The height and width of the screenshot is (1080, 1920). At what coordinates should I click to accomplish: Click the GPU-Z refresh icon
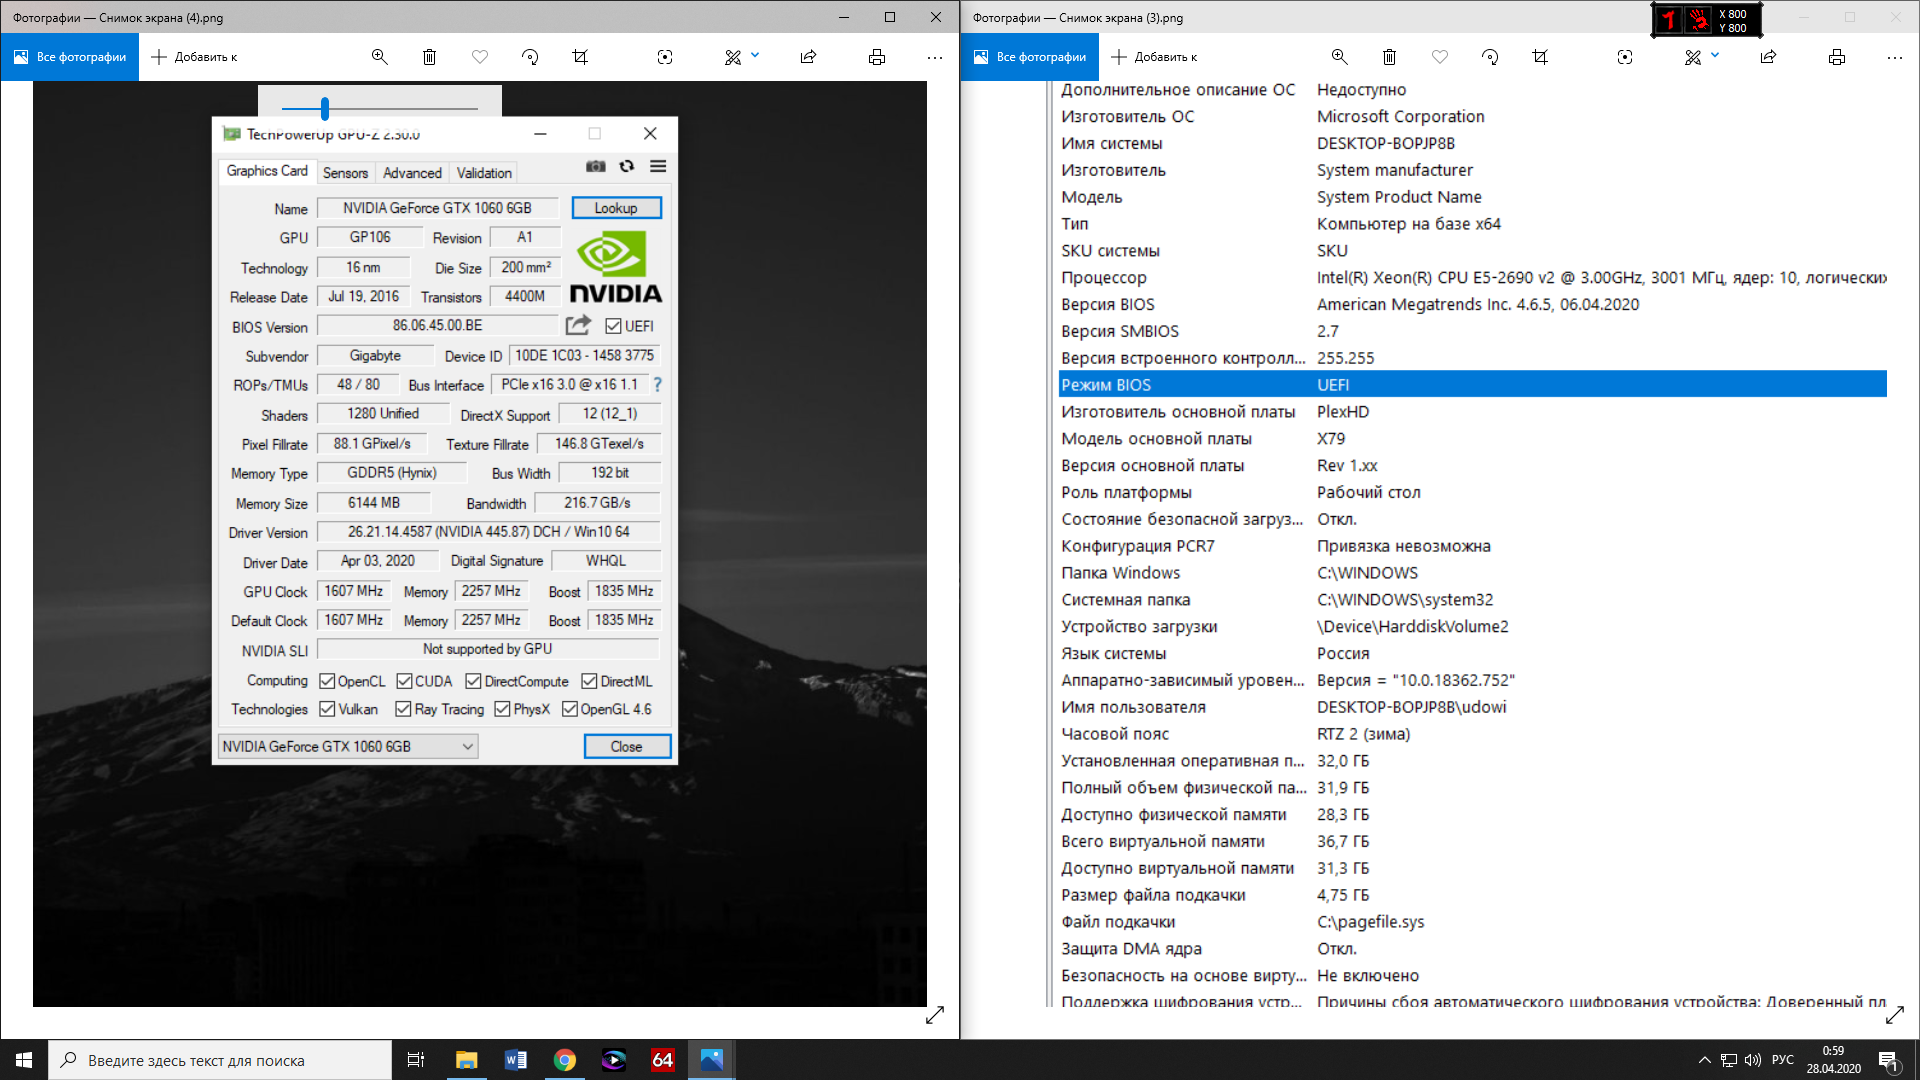point(627,166)
